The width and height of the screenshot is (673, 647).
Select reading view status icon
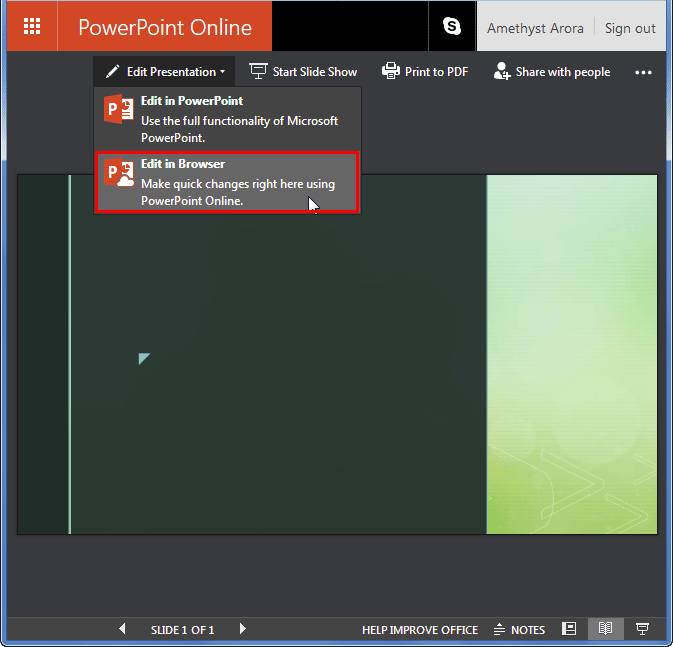coord(605,629)
